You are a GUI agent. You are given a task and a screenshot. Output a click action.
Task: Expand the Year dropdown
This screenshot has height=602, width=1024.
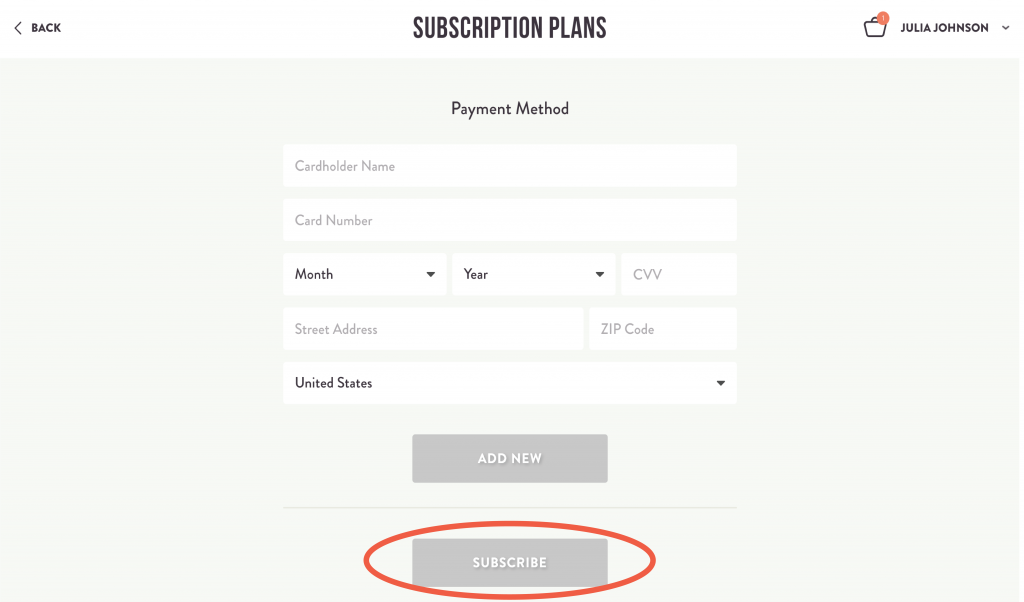[533, 273]
